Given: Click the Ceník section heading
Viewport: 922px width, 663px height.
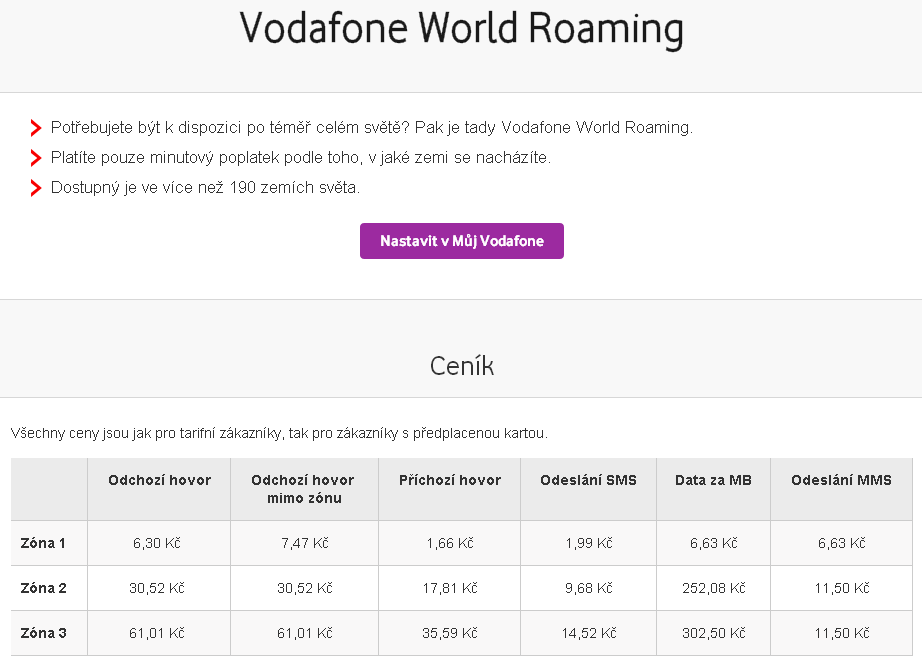Looking at the screenshot, I should click(x=462, y=366).
